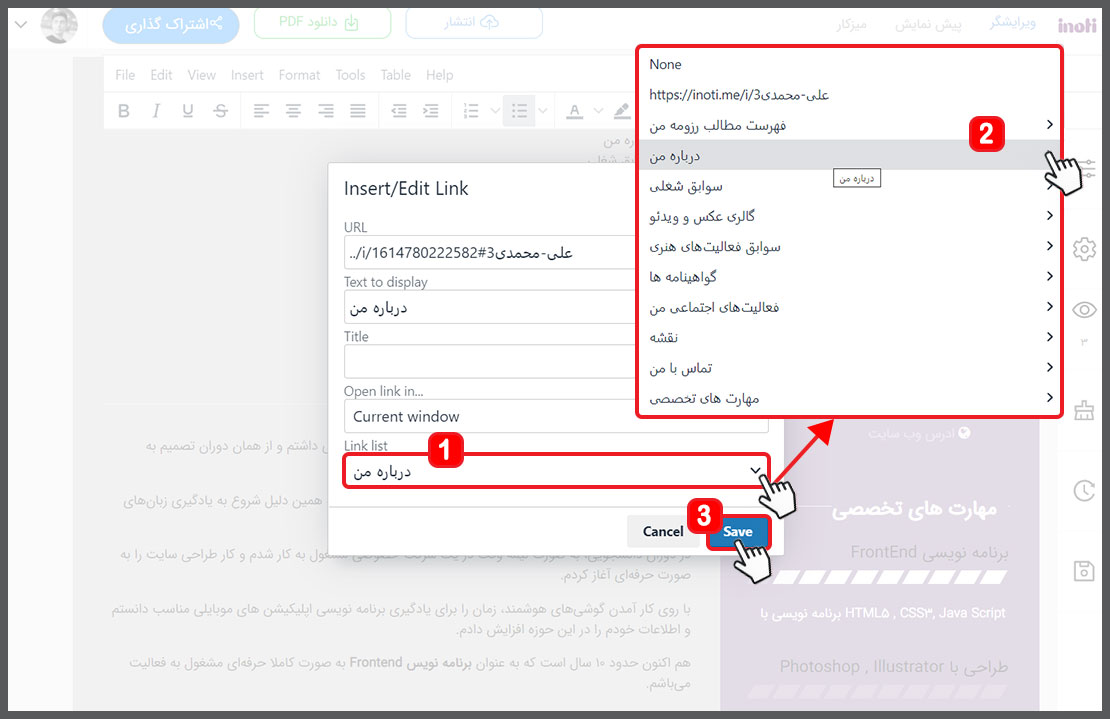Open settings gear in right sidebar
Image resolution: width=1110 pixels, height=719 pixels.
tap(1084, 249)
